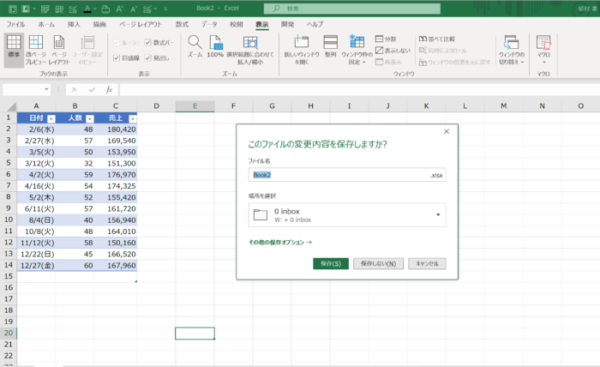Open filter dropdown on 売上 column
Screen dimensions: 600x367
132,119
